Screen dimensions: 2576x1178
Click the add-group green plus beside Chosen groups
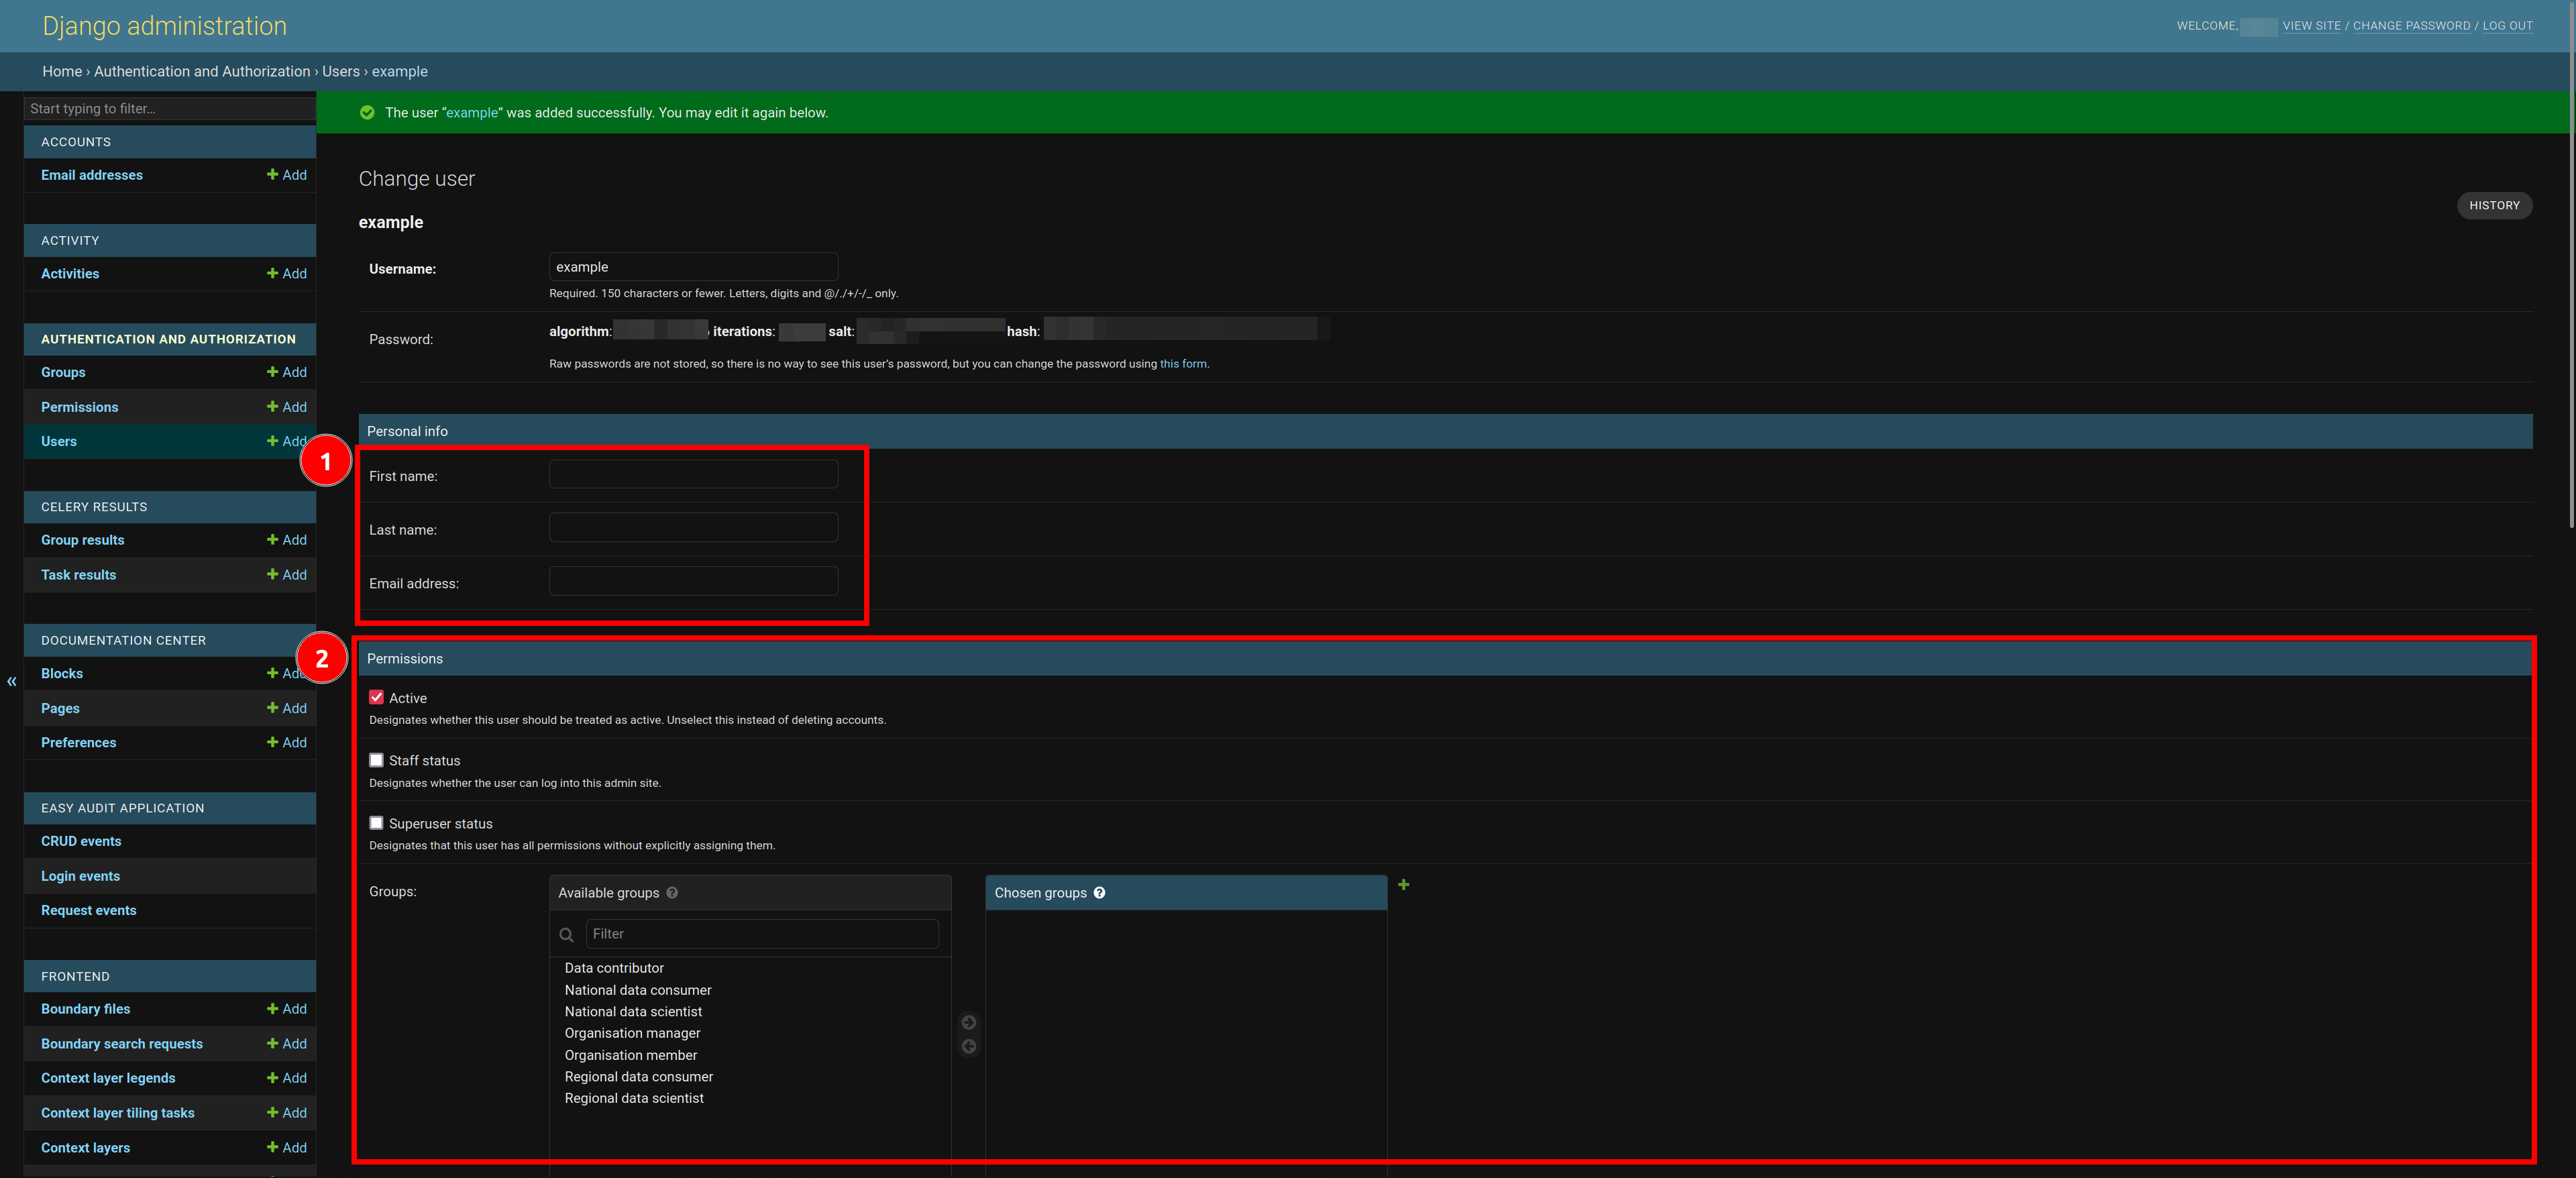pyautogui.click(x=1403, y=884)
